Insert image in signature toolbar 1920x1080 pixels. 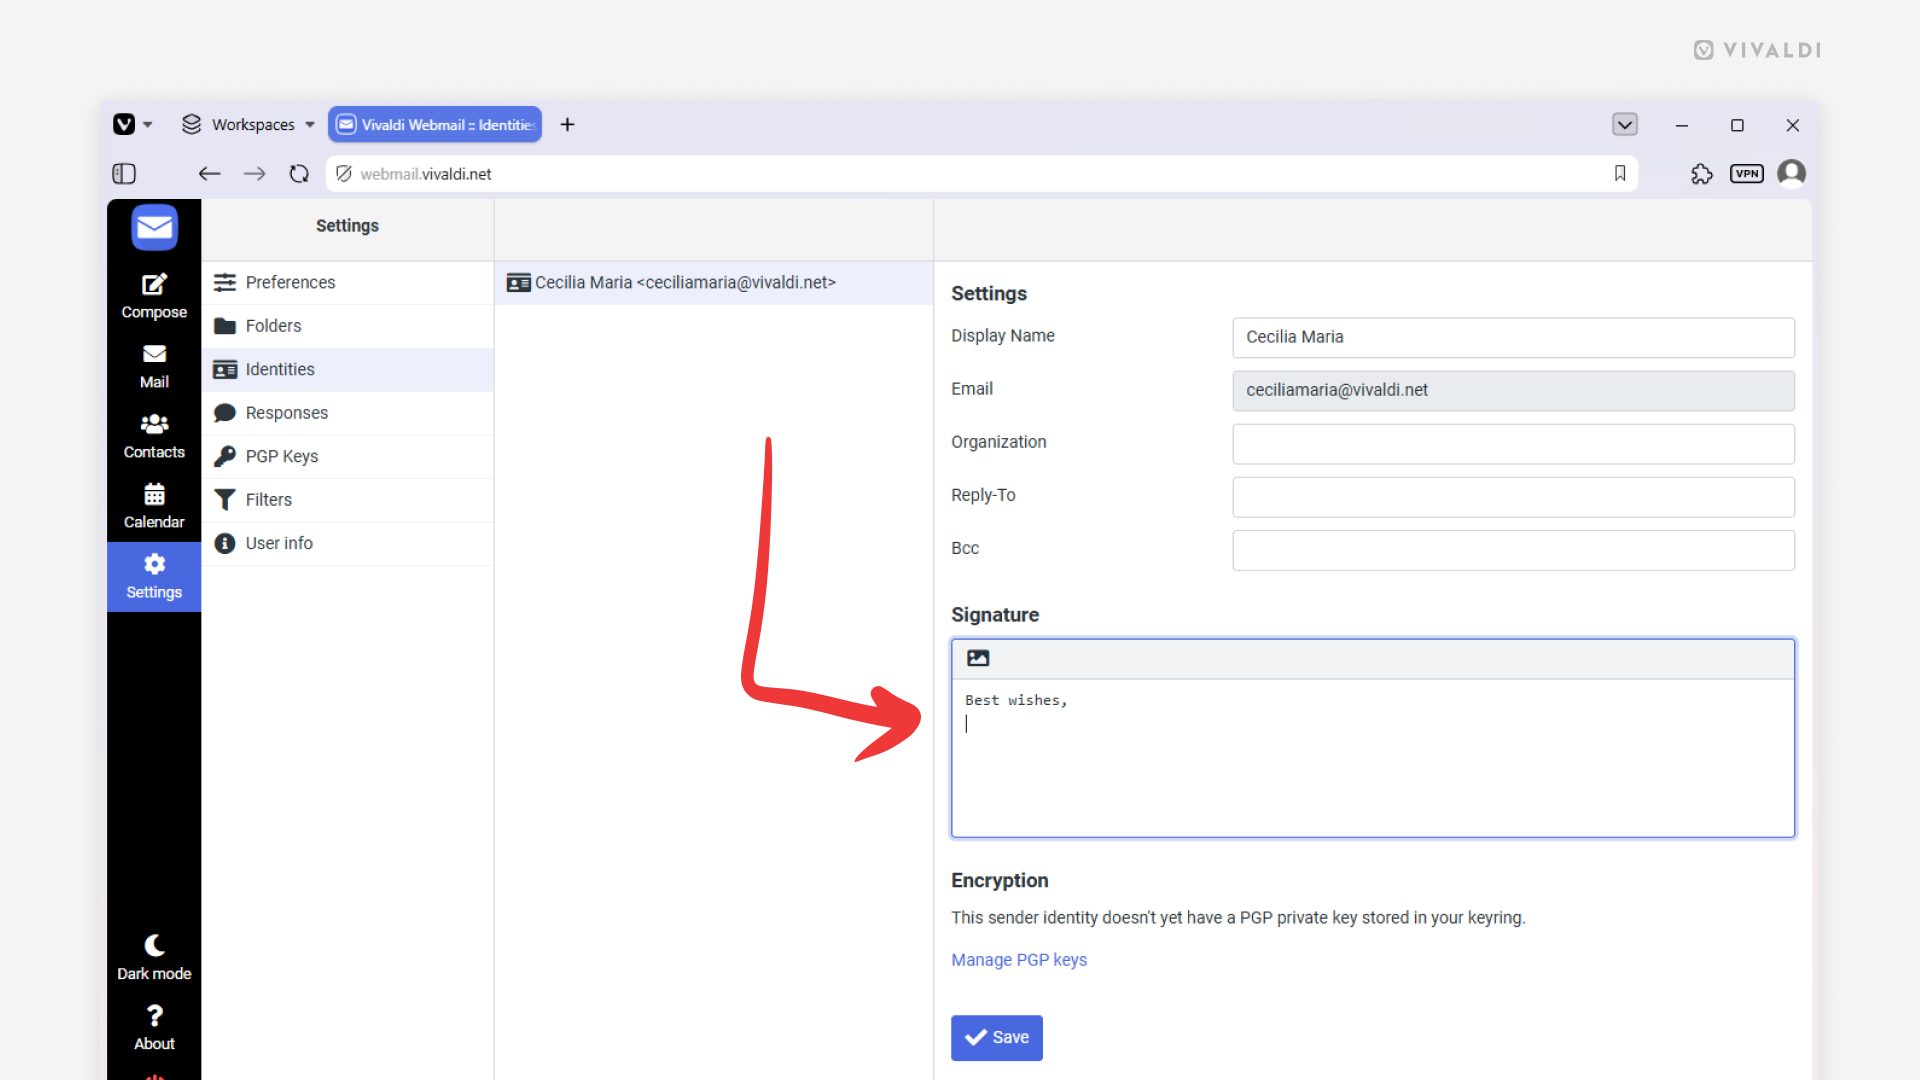pos(978,658)
